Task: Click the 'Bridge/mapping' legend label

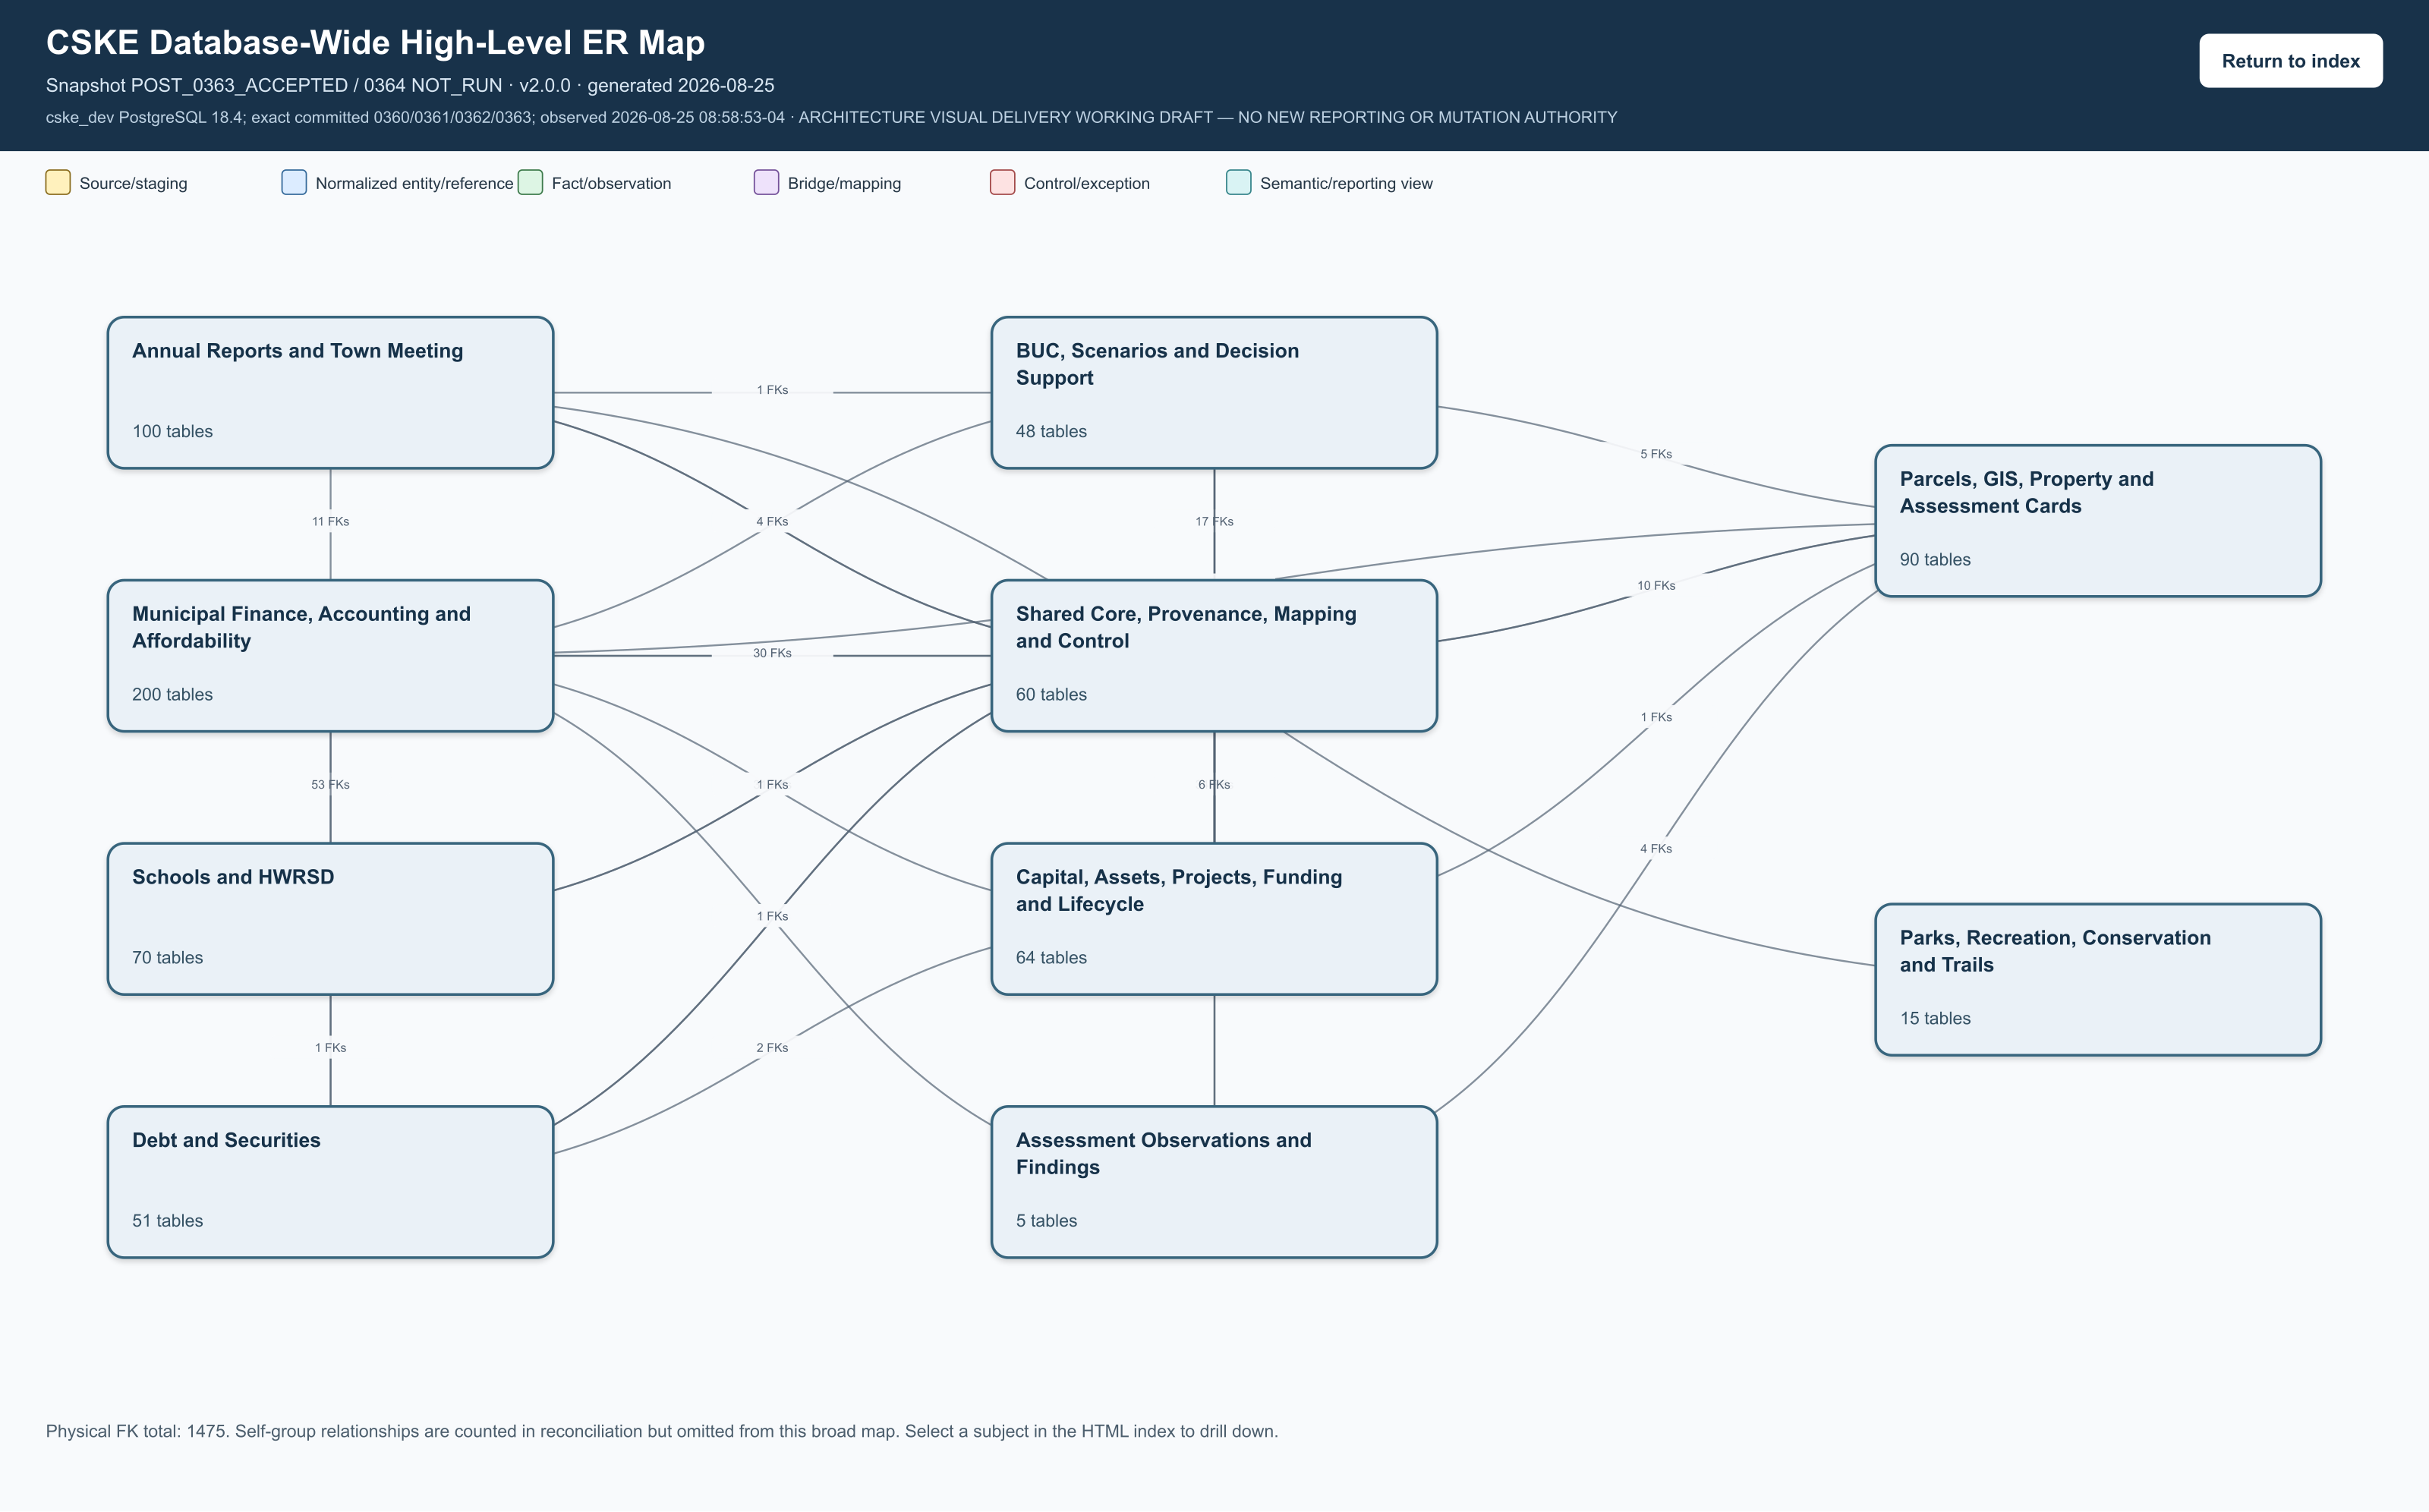Action: (844, 184)
